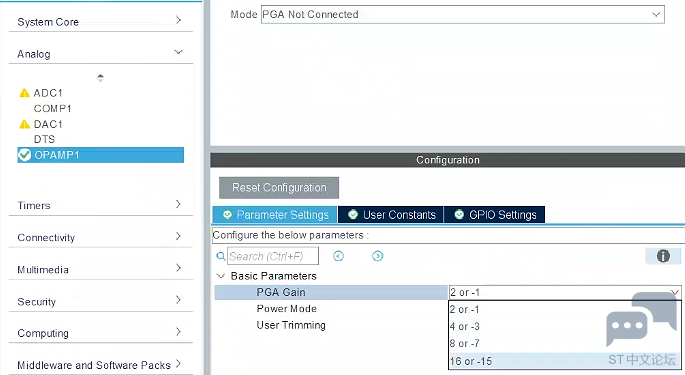Screen dimensions: 685x375
Task: Click the DAC1 warning triangle icon
Action: click(24, 125)
